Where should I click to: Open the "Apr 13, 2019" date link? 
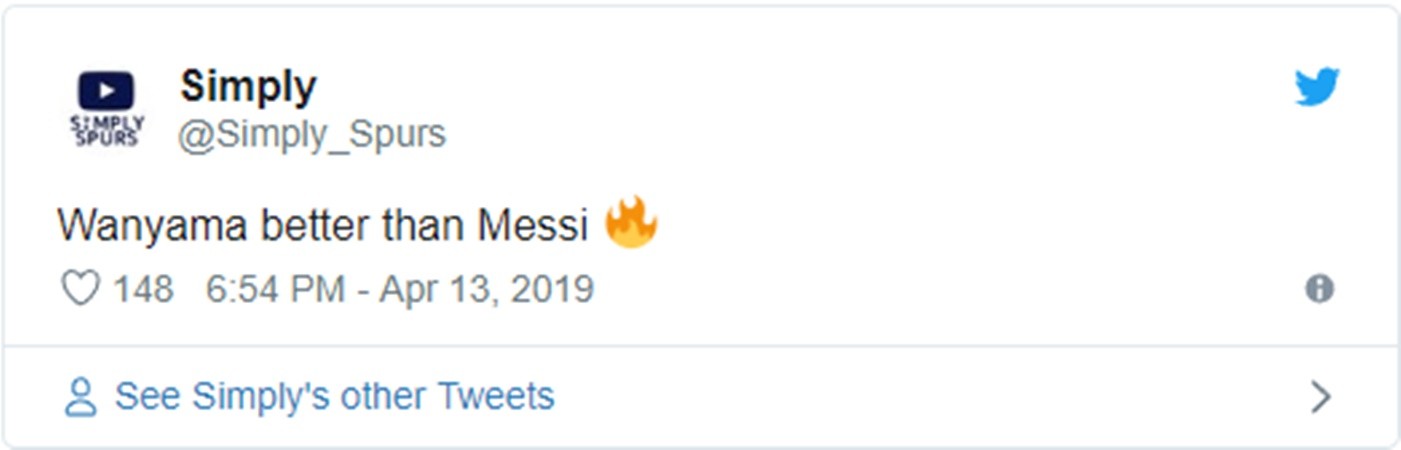click(x=487, y=290)
